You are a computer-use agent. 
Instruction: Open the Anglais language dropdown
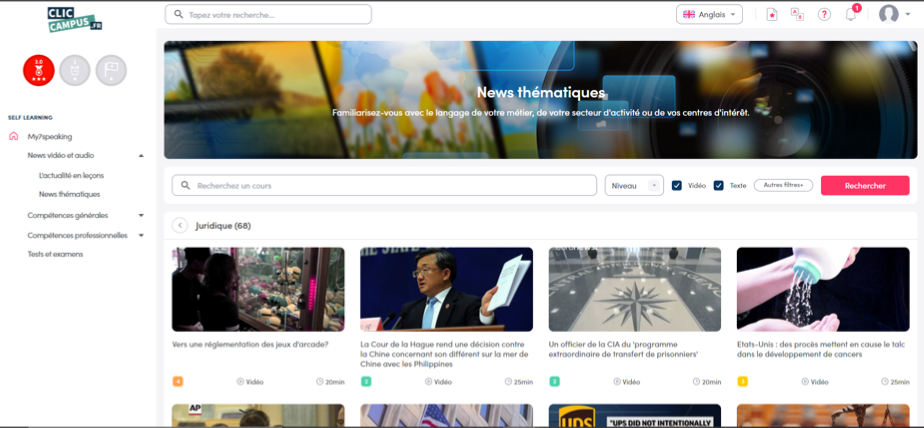click(x=709, y=14)
